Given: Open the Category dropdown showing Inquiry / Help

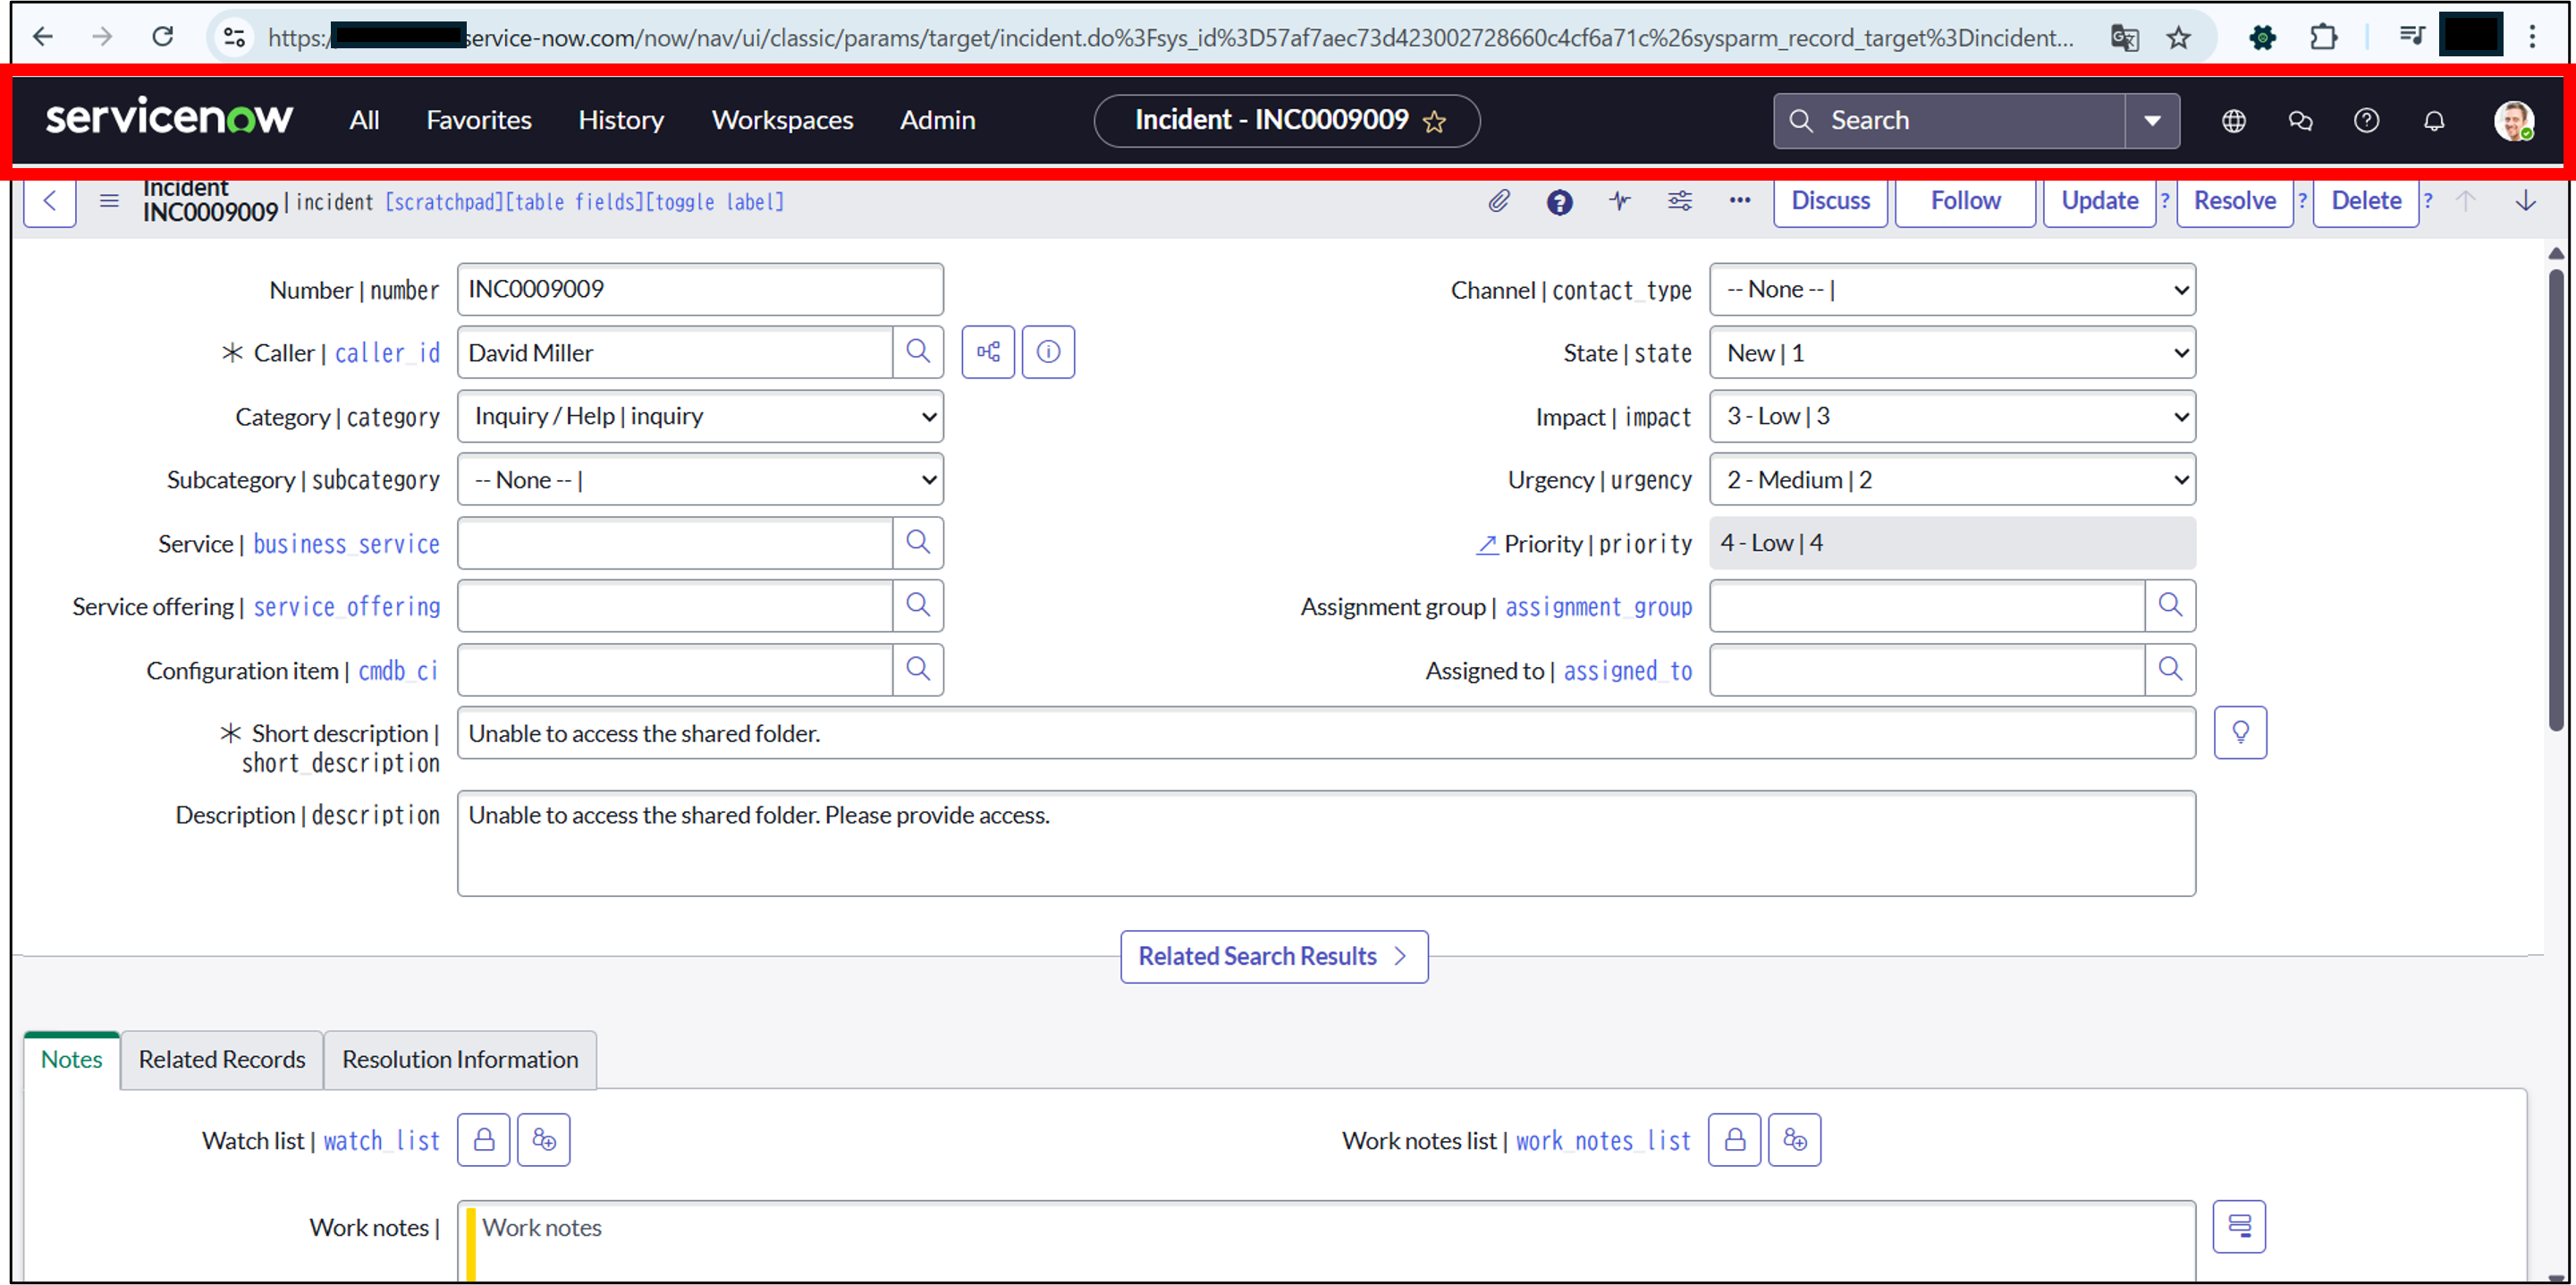Looking at the screenshot, I should [700, 416].
